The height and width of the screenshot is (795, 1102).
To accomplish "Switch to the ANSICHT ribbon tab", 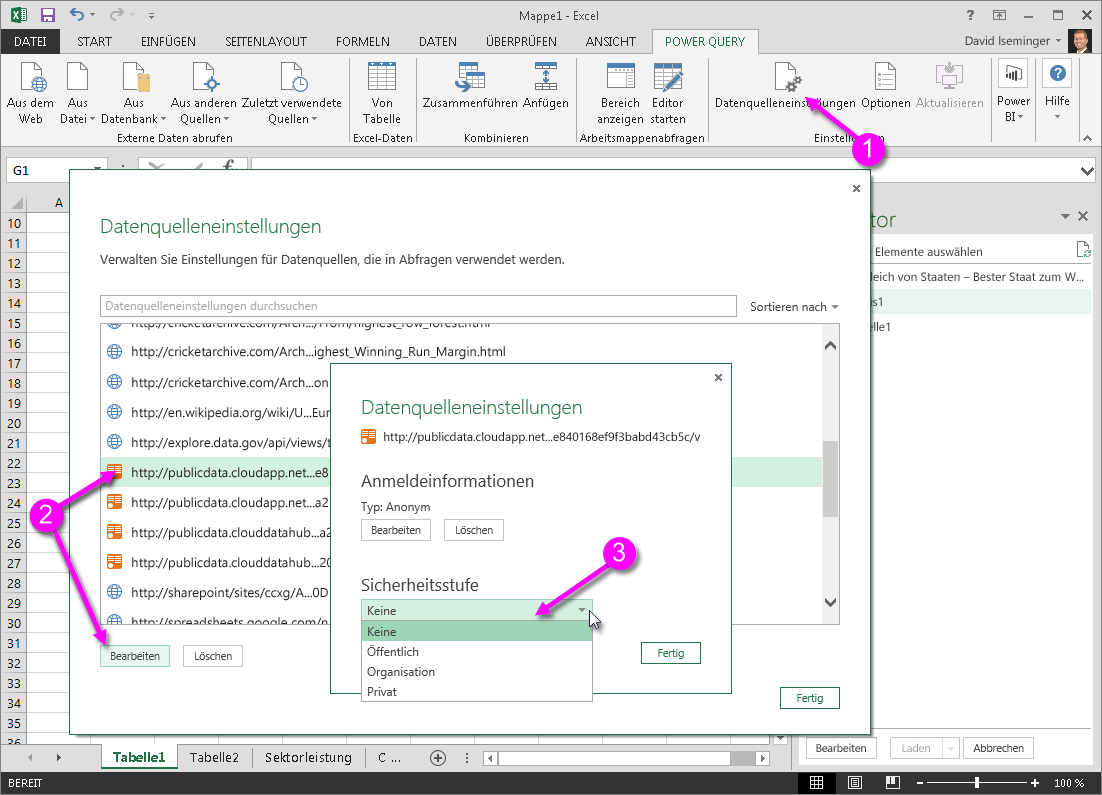I will (x=611, y=41).
